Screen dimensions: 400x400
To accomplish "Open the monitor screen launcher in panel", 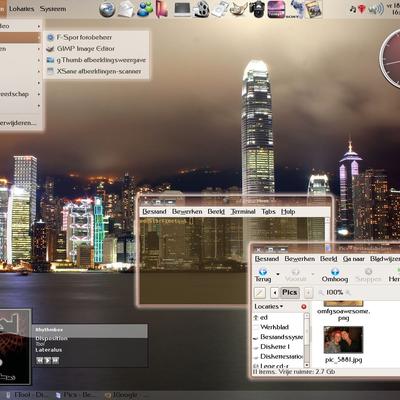I will 182,9.
